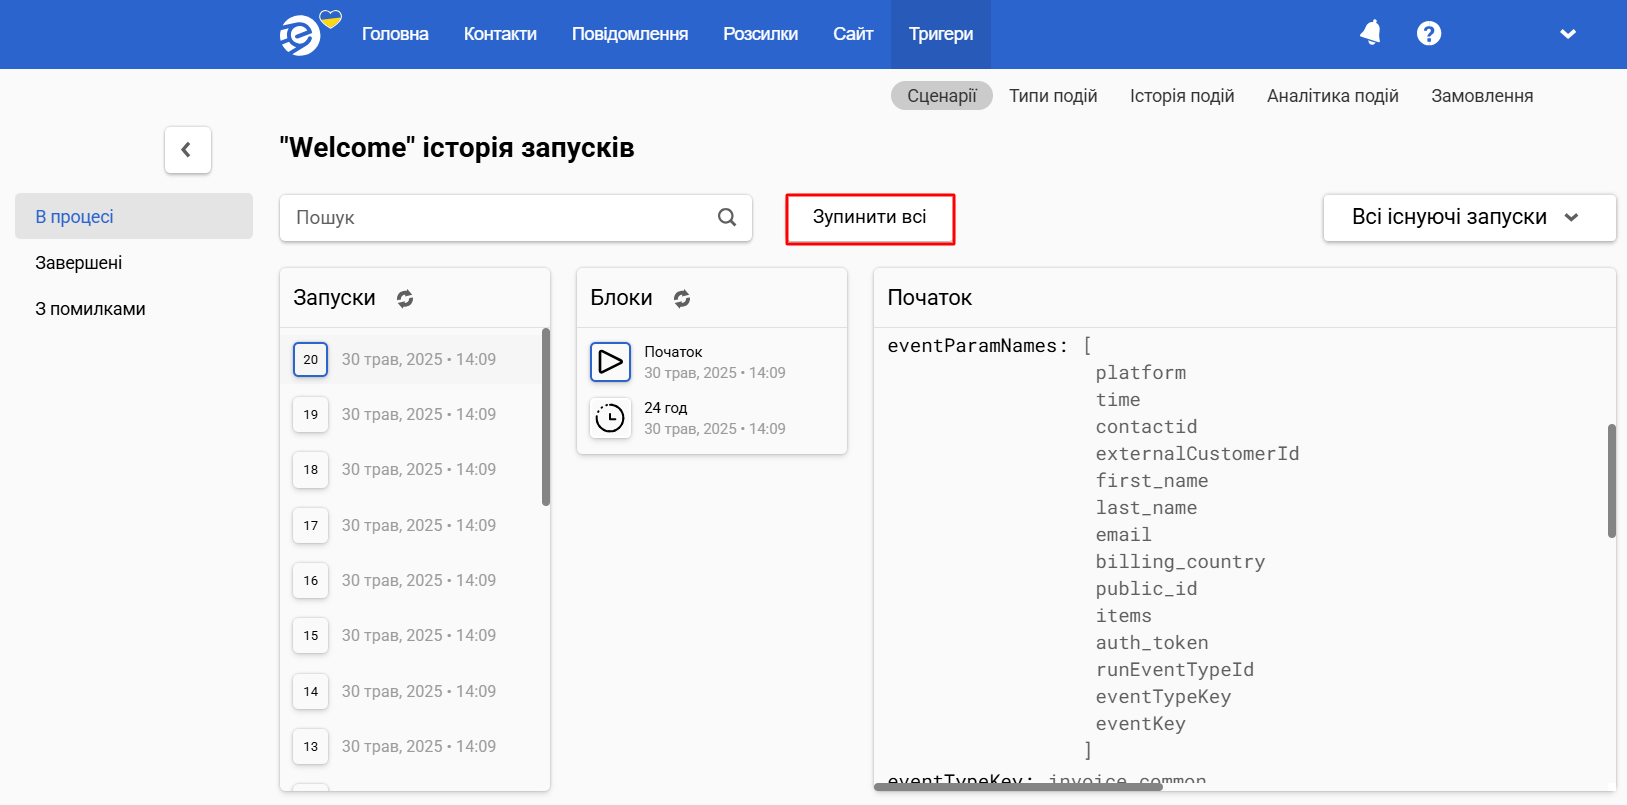Open the Головна menu
Screen dimensions: 1627x805
point(395,34)
